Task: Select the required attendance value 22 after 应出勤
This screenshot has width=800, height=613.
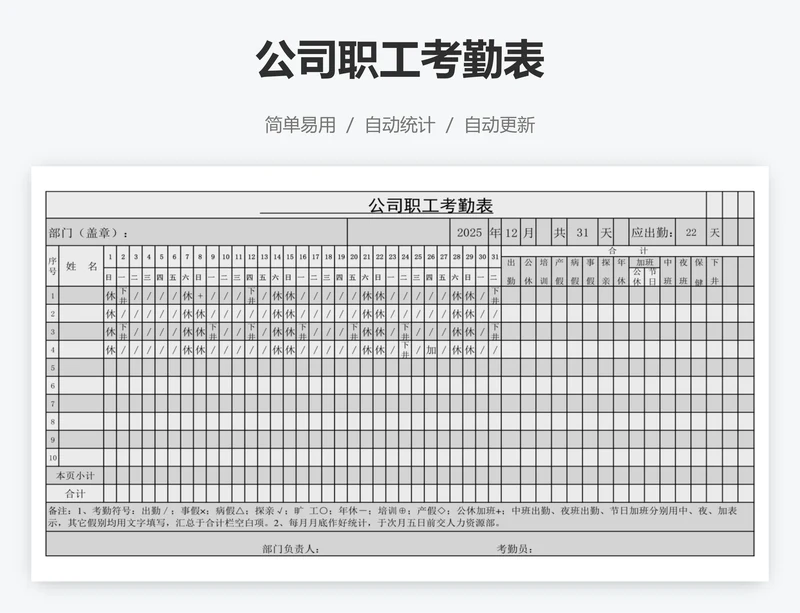Action: pos(691,233)
